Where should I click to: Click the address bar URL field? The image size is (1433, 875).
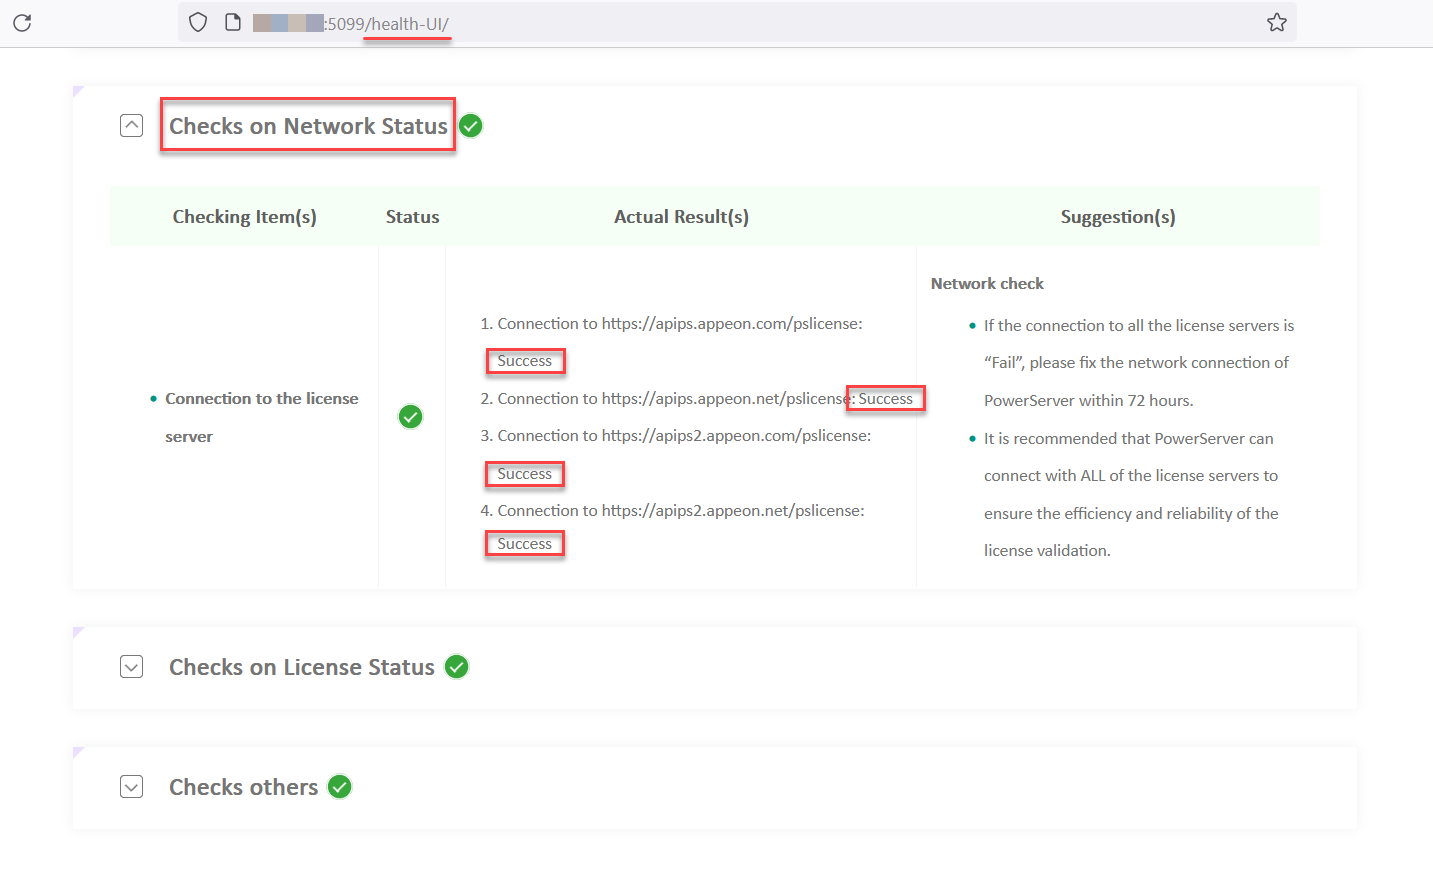(700, 23)
